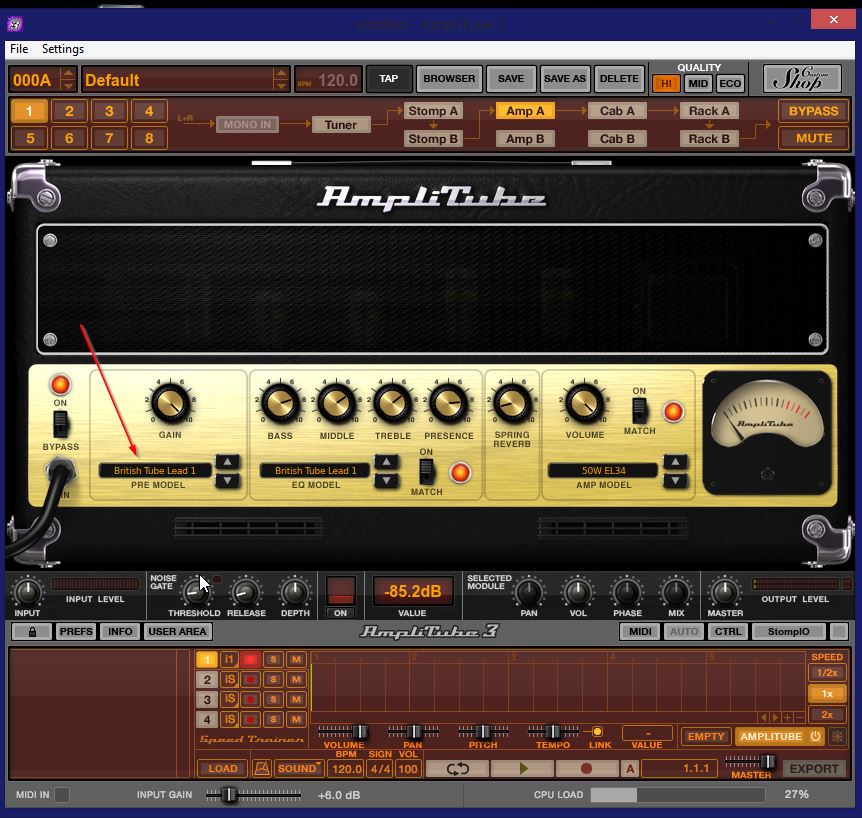Start playback with the green play button

coord(522,768)
